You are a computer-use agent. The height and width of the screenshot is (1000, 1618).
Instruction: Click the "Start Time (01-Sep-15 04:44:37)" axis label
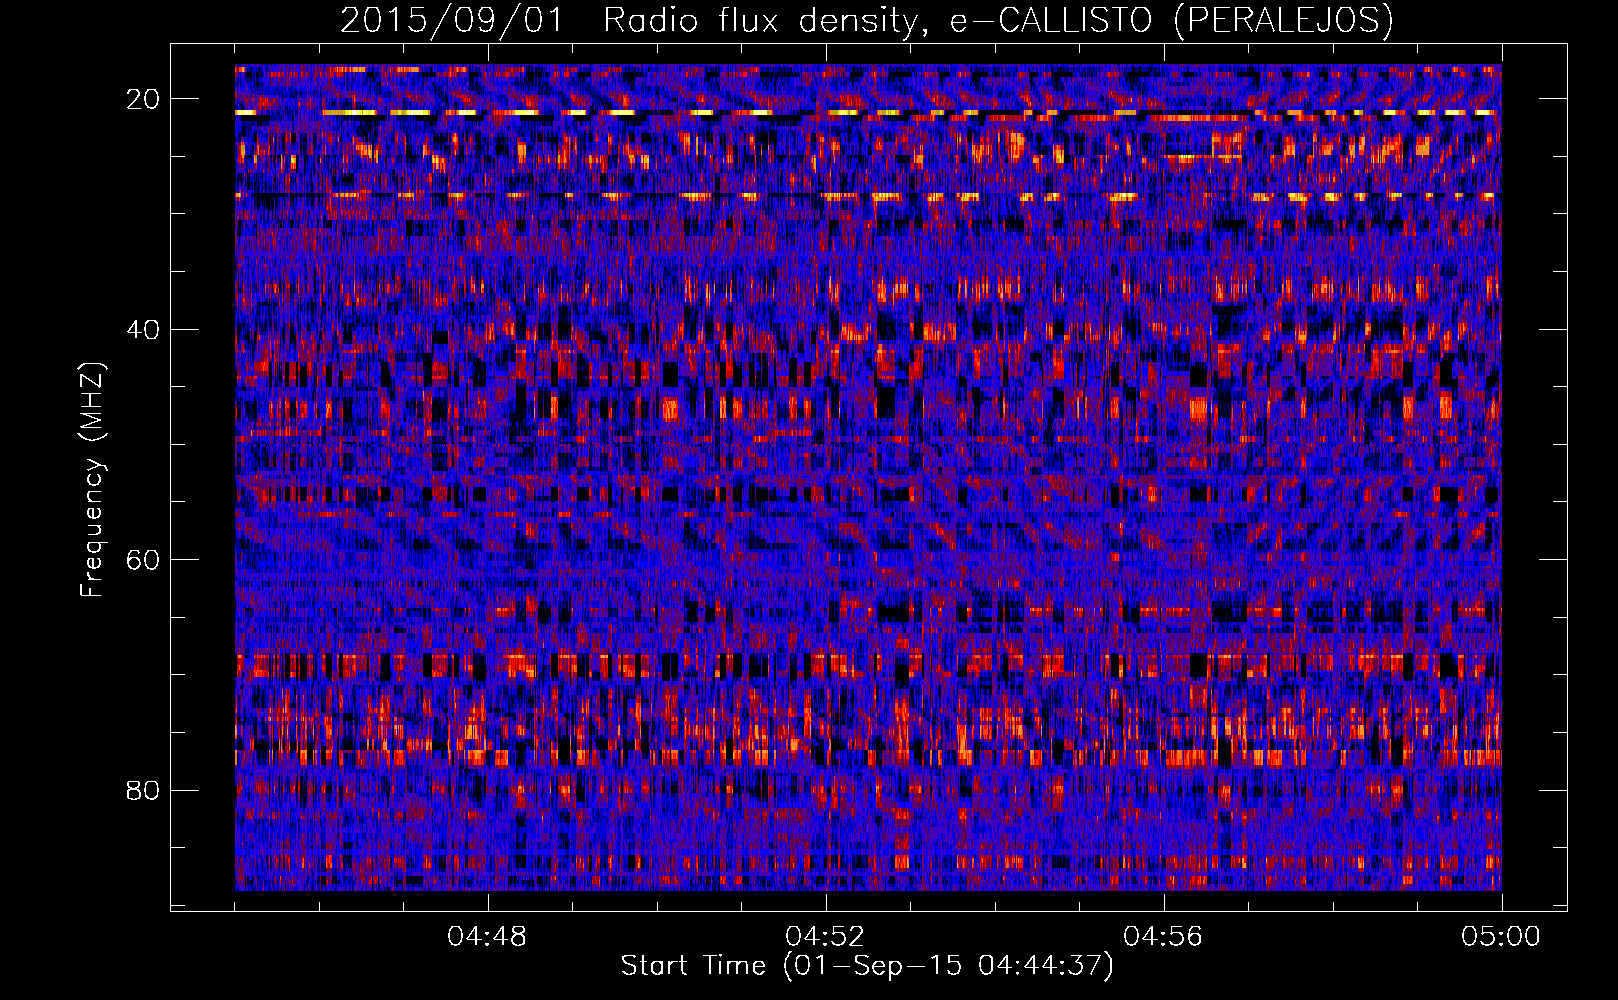tap(867, 966)
